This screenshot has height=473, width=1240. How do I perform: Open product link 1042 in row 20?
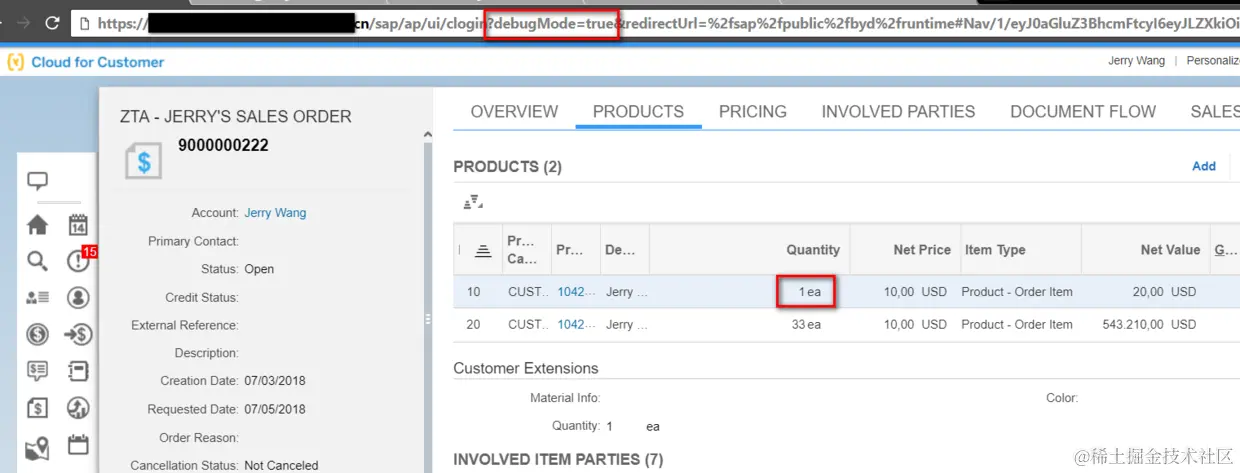[x=576, y=324]
